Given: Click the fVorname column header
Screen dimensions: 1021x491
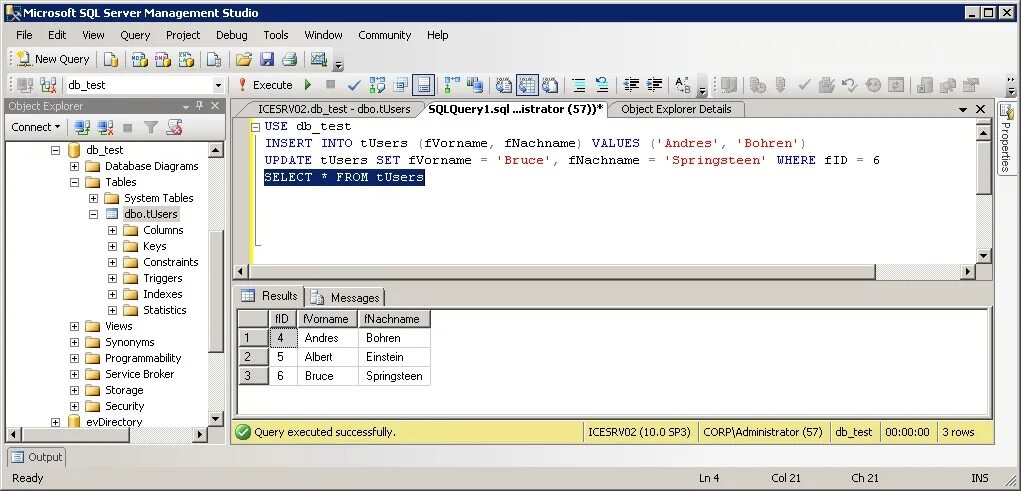Looking at the screenshot, I should pyautogui.click(x=328, y=319).
